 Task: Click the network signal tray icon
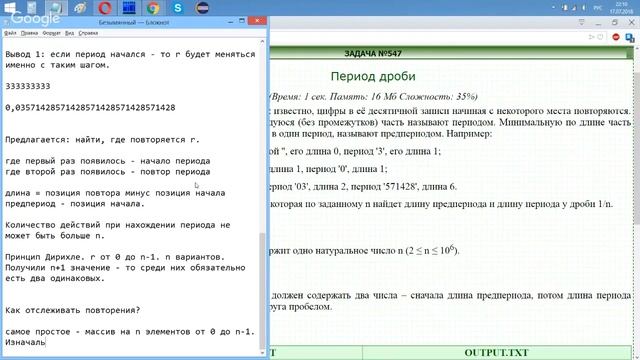point(574,8)
